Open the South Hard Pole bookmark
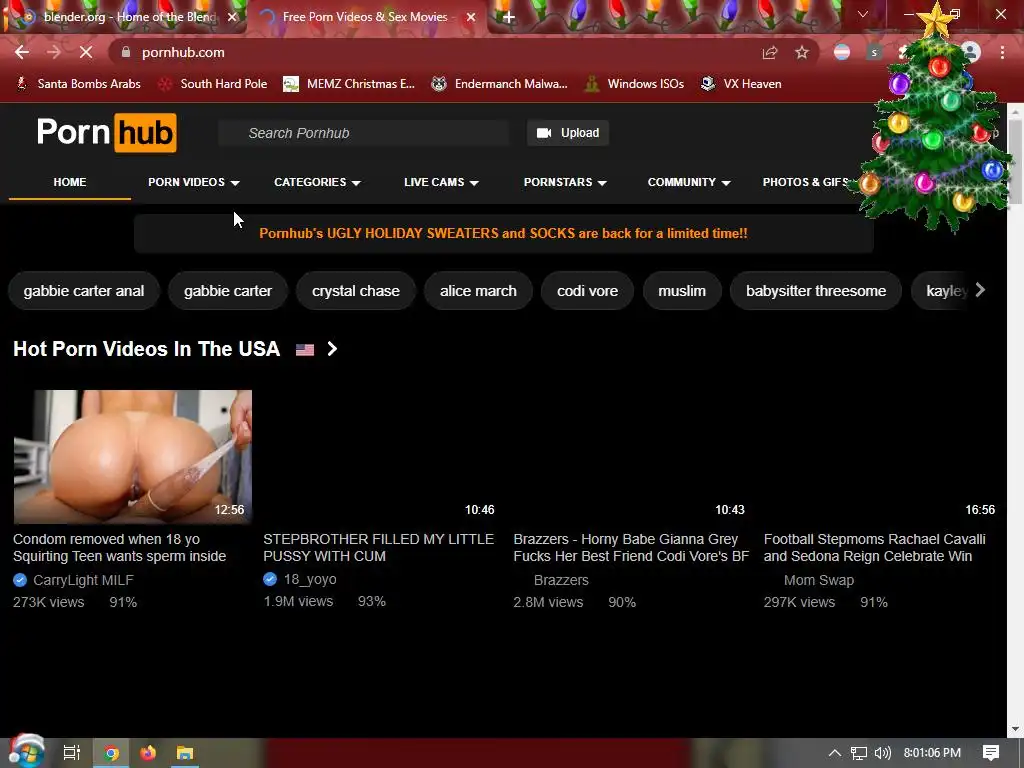 point(214,84)
